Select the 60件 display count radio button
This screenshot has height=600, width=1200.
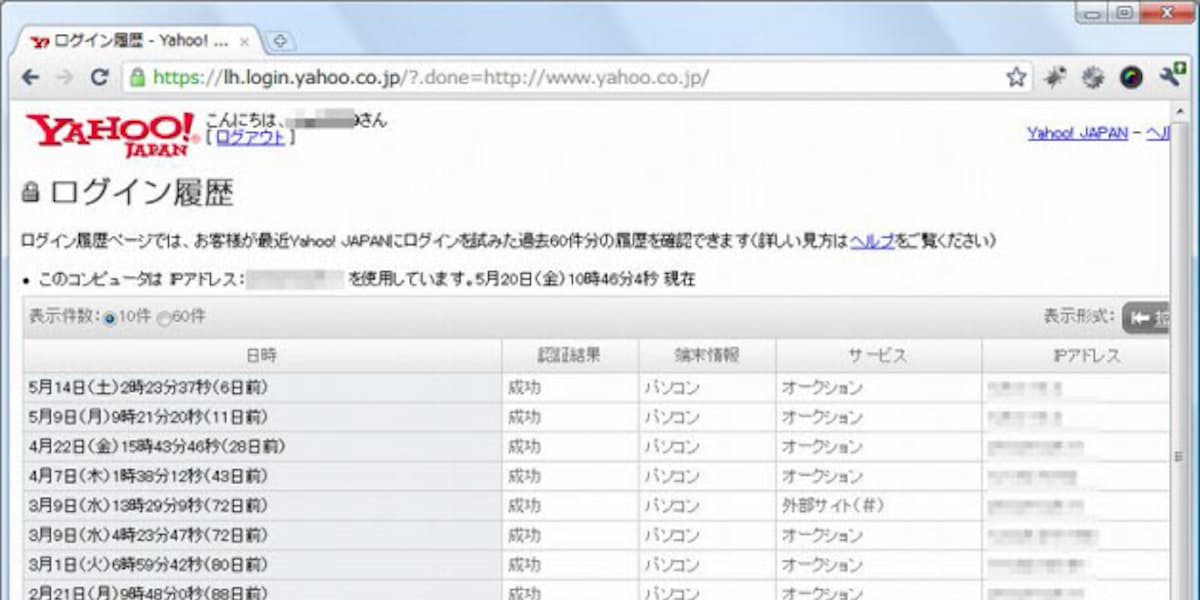pyautogui.click(x=164, y=318)
